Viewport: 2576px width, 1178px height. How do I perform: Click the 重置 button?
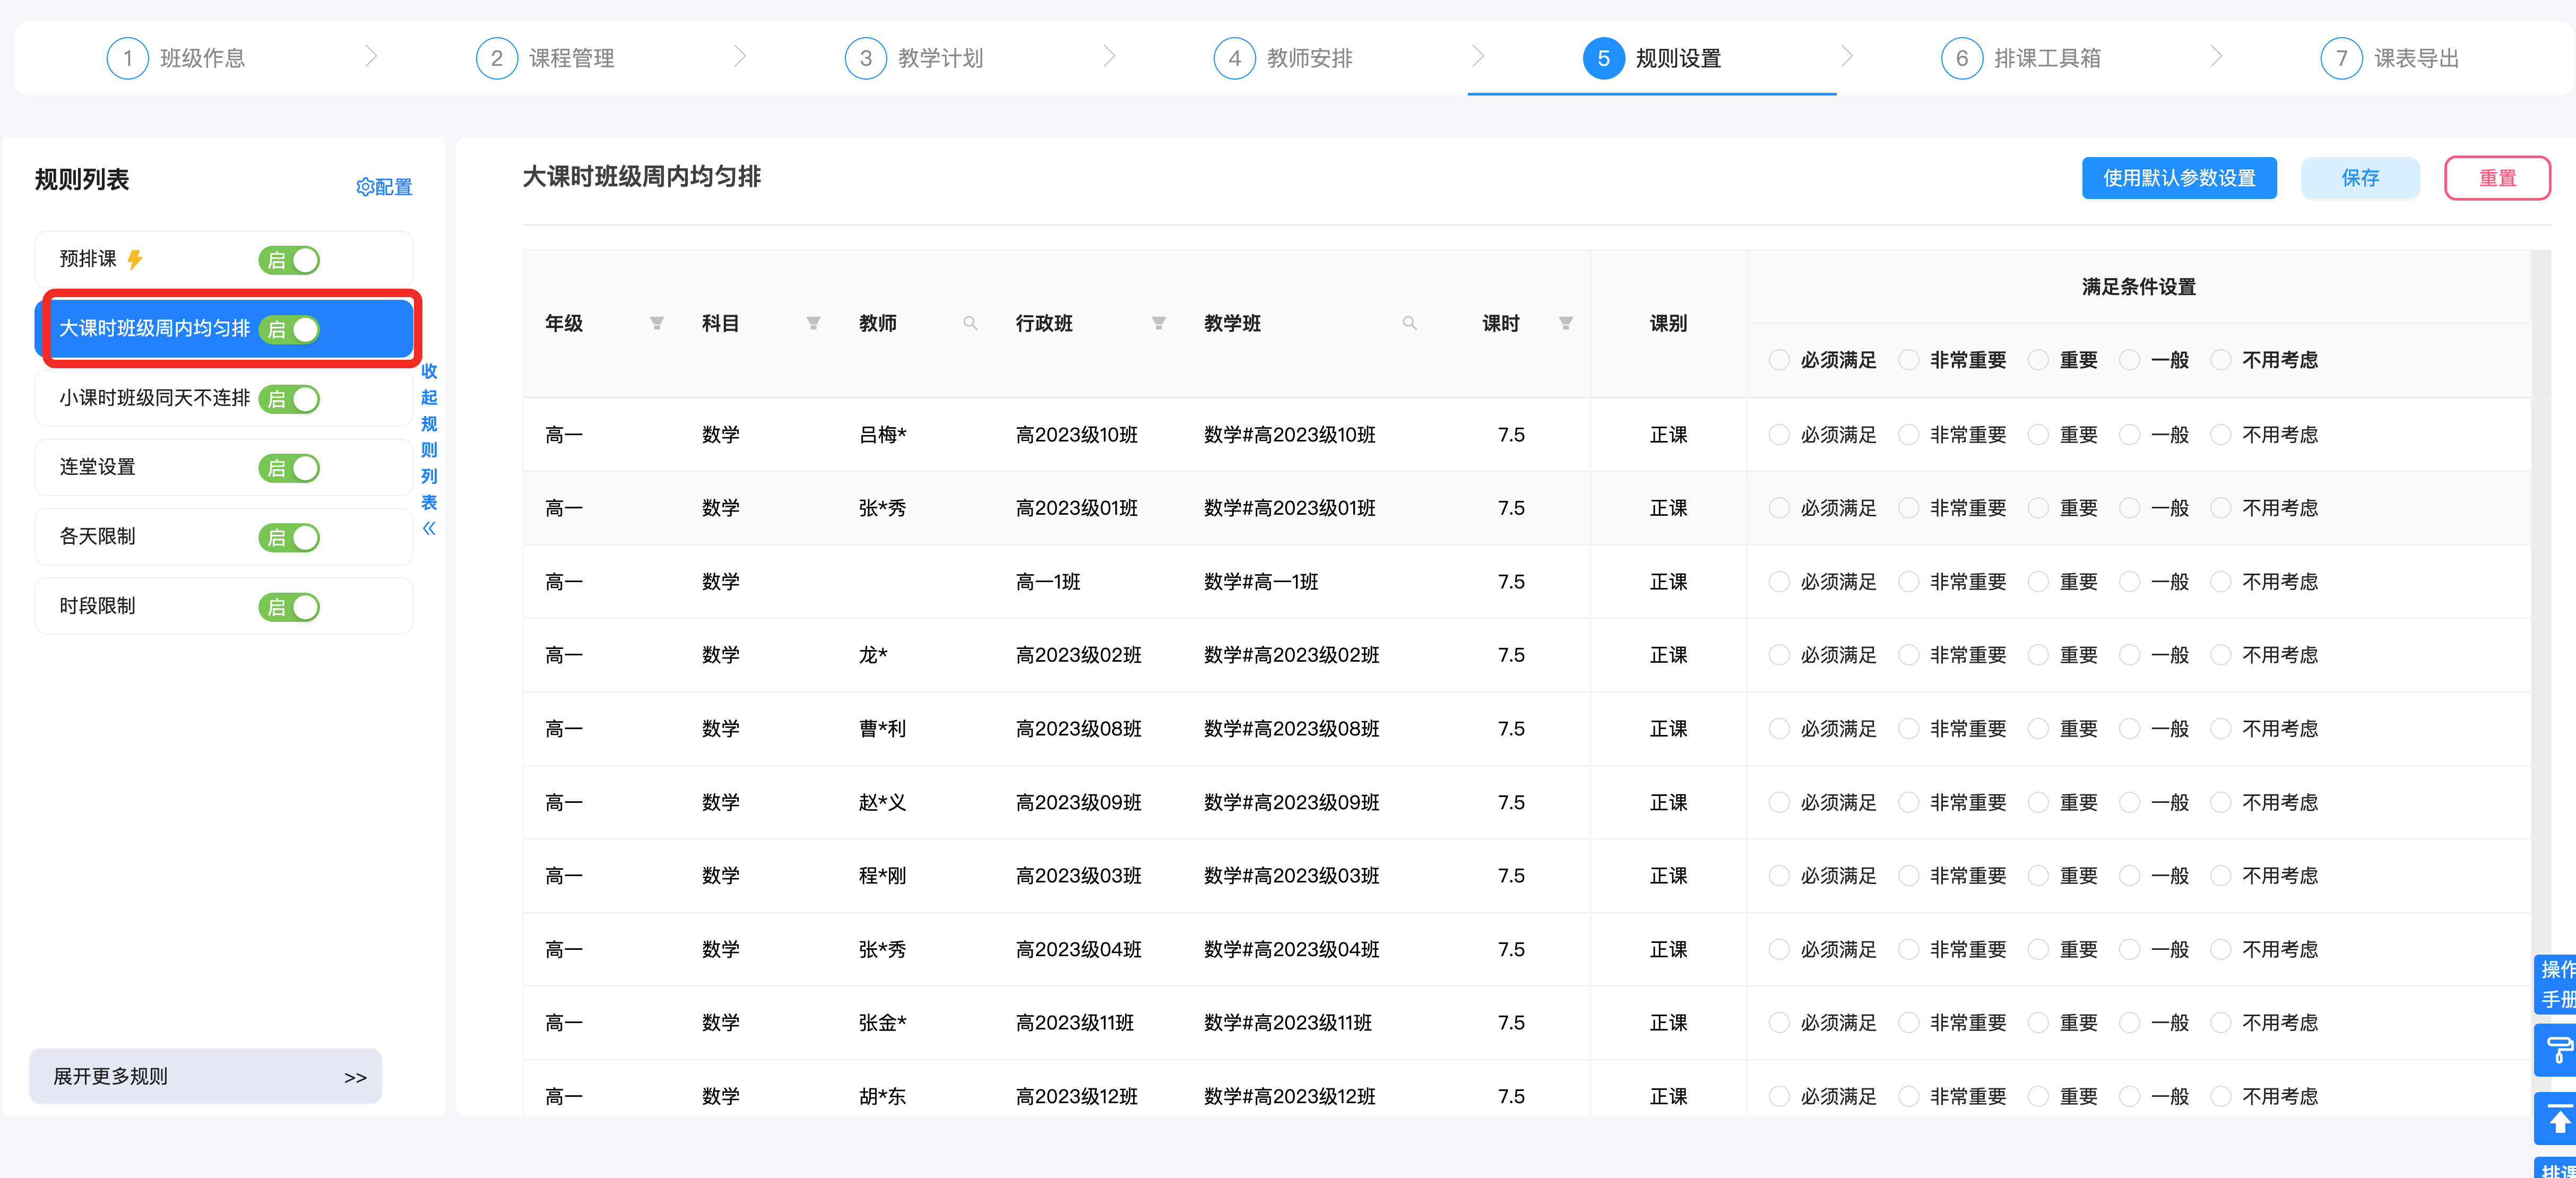(x=2497, y=178)
